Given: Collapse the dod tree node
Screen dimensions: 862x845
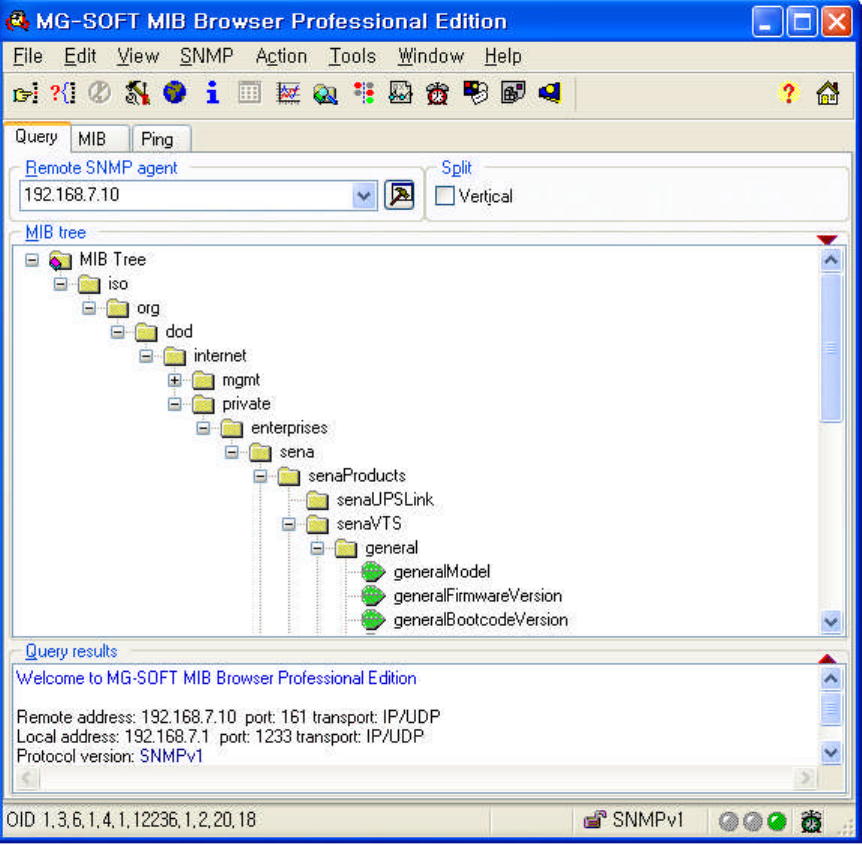Looking at the screenshot, I should (x=118, y=332).
